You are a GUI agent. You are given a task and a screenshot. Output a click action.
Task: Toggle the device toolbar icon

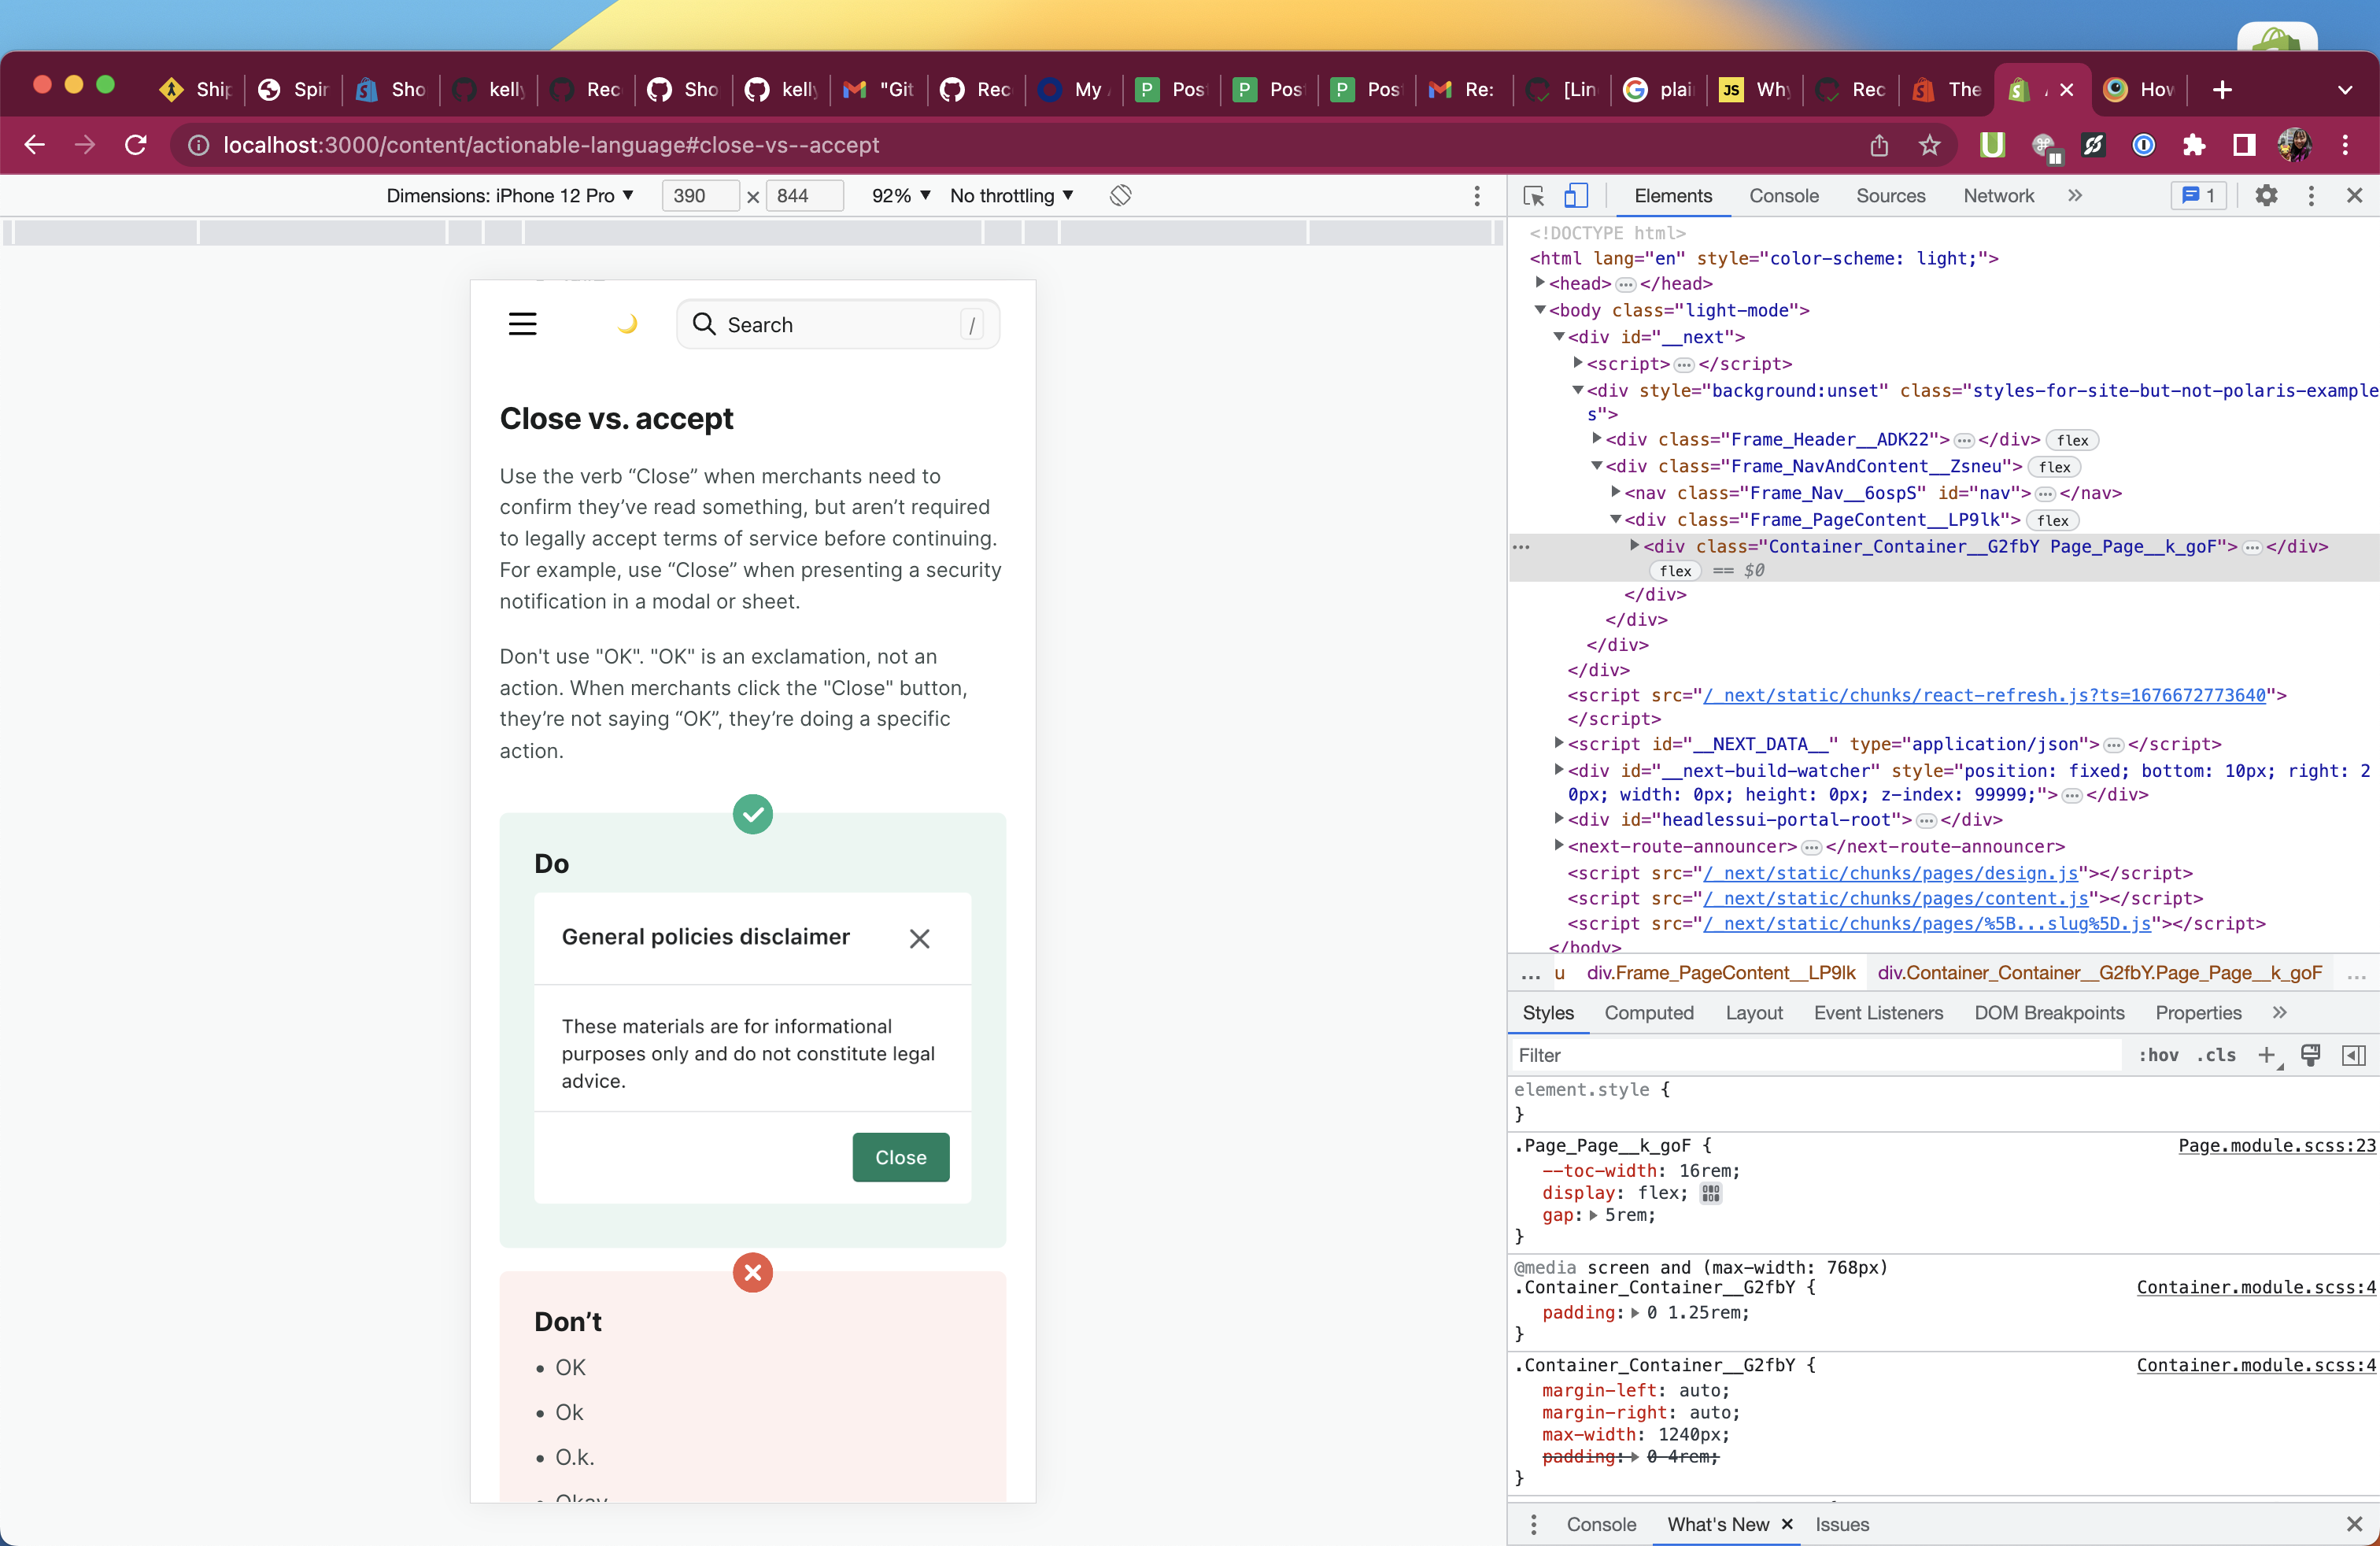[1575, 196]
